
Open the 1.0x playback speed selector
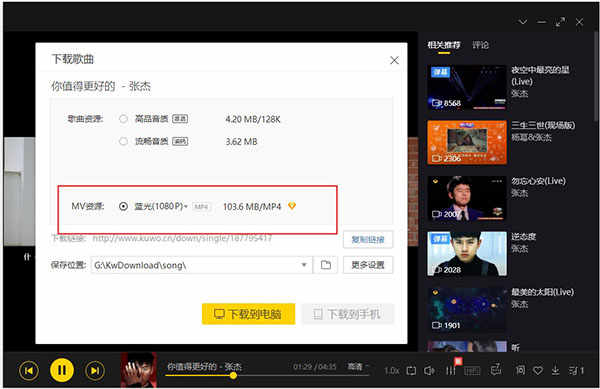[x=391, y=371]
